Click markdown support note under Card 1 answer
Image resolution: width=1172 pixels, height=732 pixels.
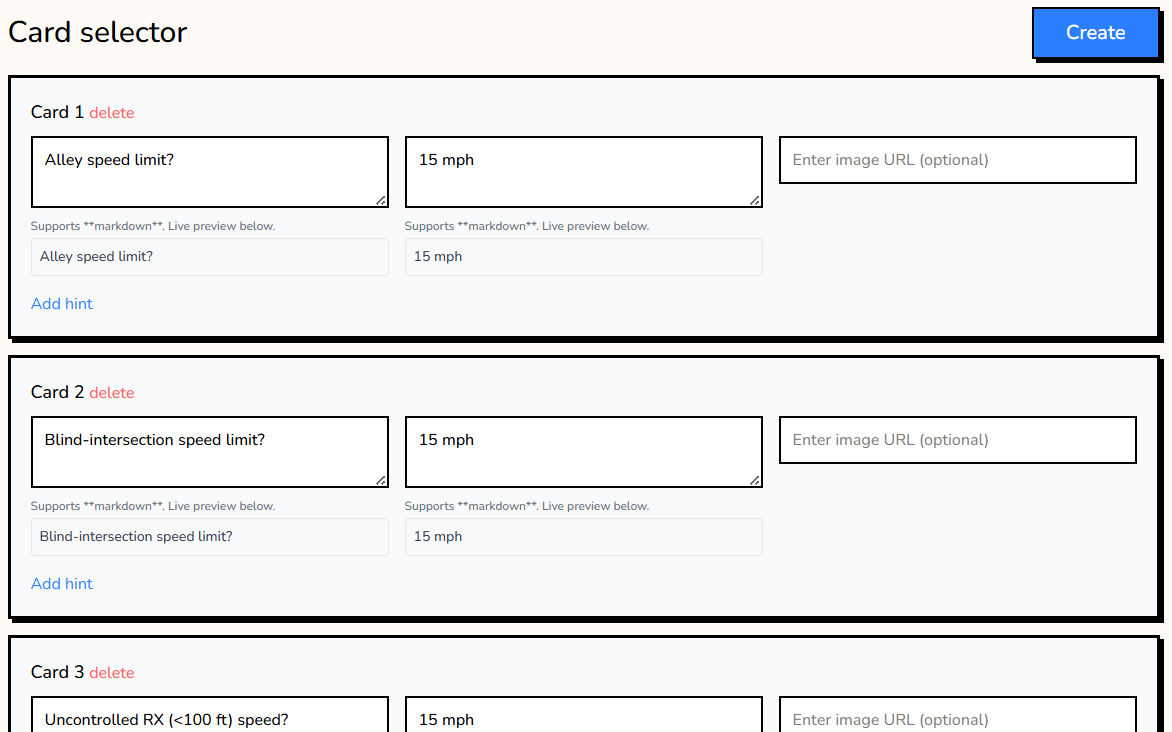point(527,226)
